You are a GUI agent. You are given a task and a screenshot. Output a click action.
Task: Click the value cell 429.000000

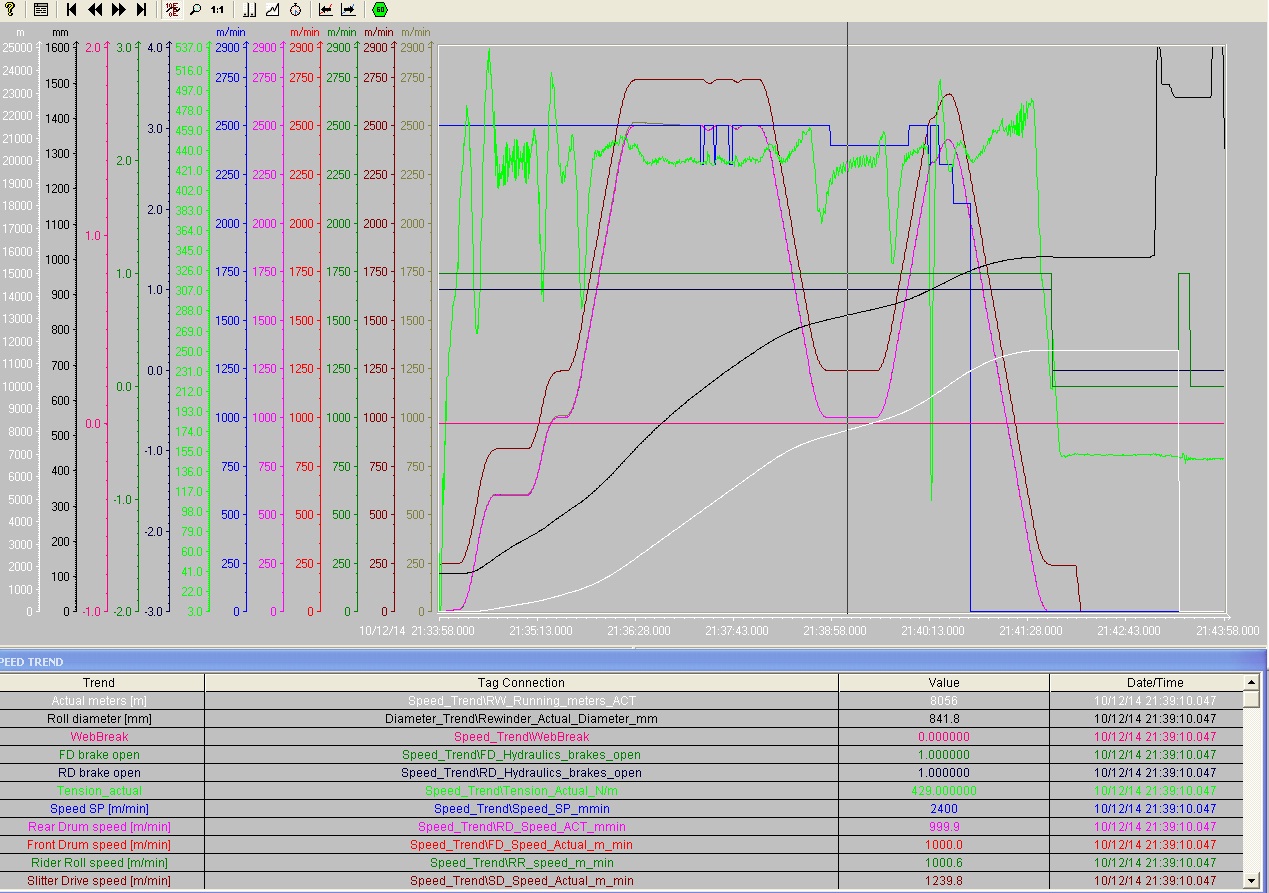(944, 791)
